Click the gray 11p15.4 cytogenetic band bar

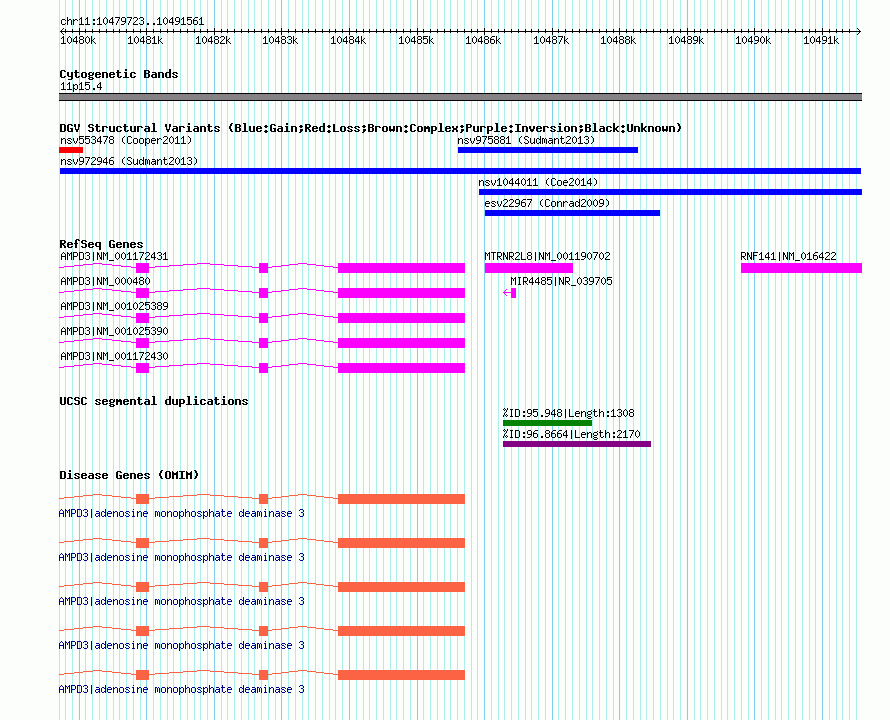pyautogui.click(x=460, y=97)
